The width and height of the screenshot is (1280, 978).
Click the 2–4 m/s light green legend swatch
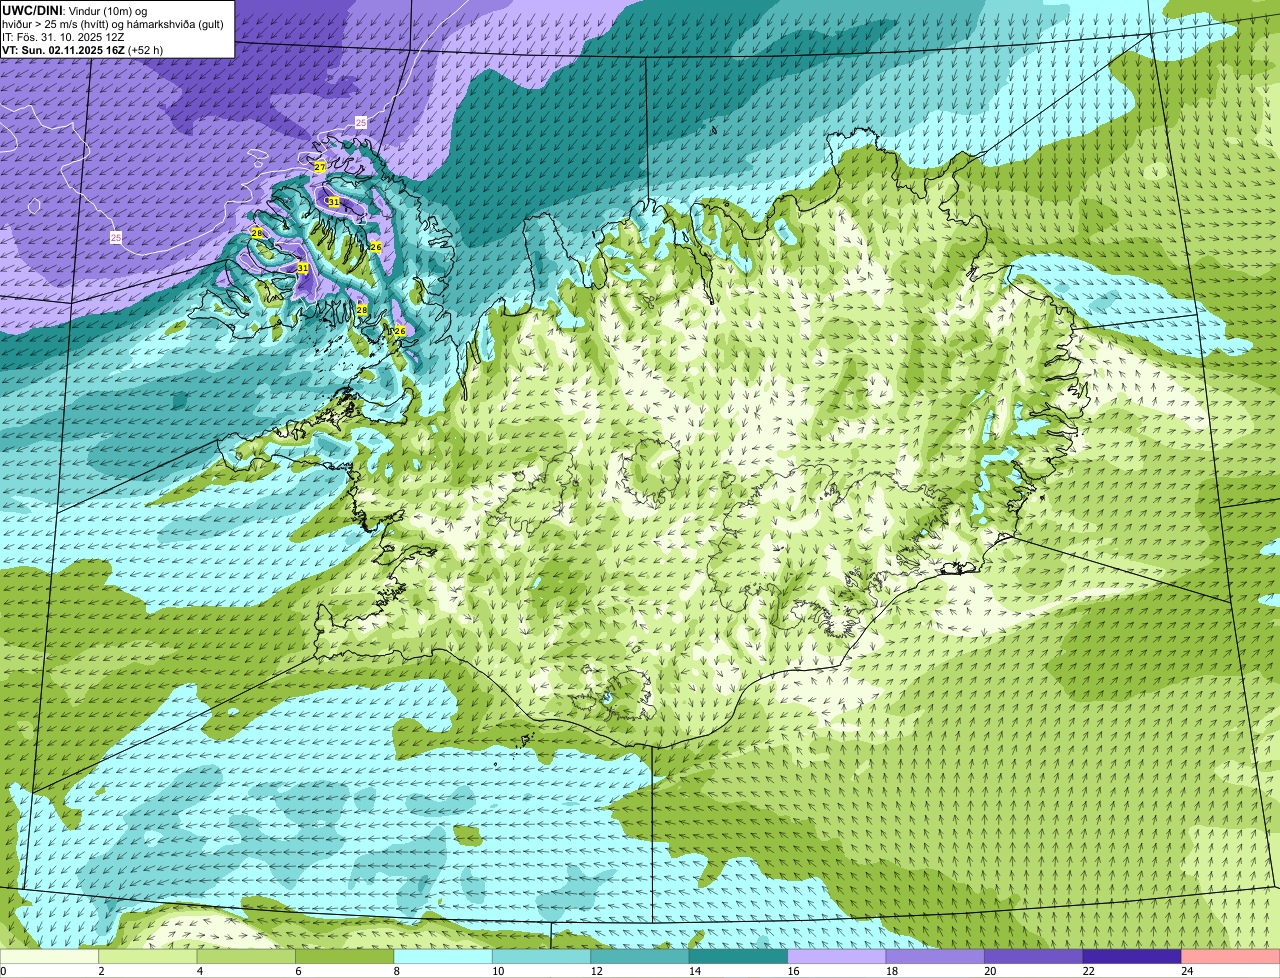tap(149, 956)
